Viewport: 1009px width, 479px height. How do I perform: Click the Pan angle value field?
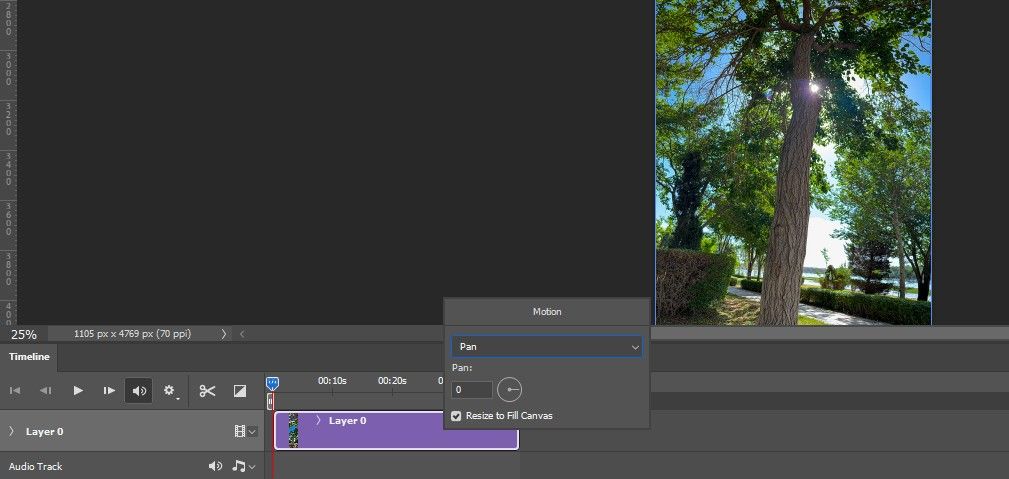click(x=472, y=390)
